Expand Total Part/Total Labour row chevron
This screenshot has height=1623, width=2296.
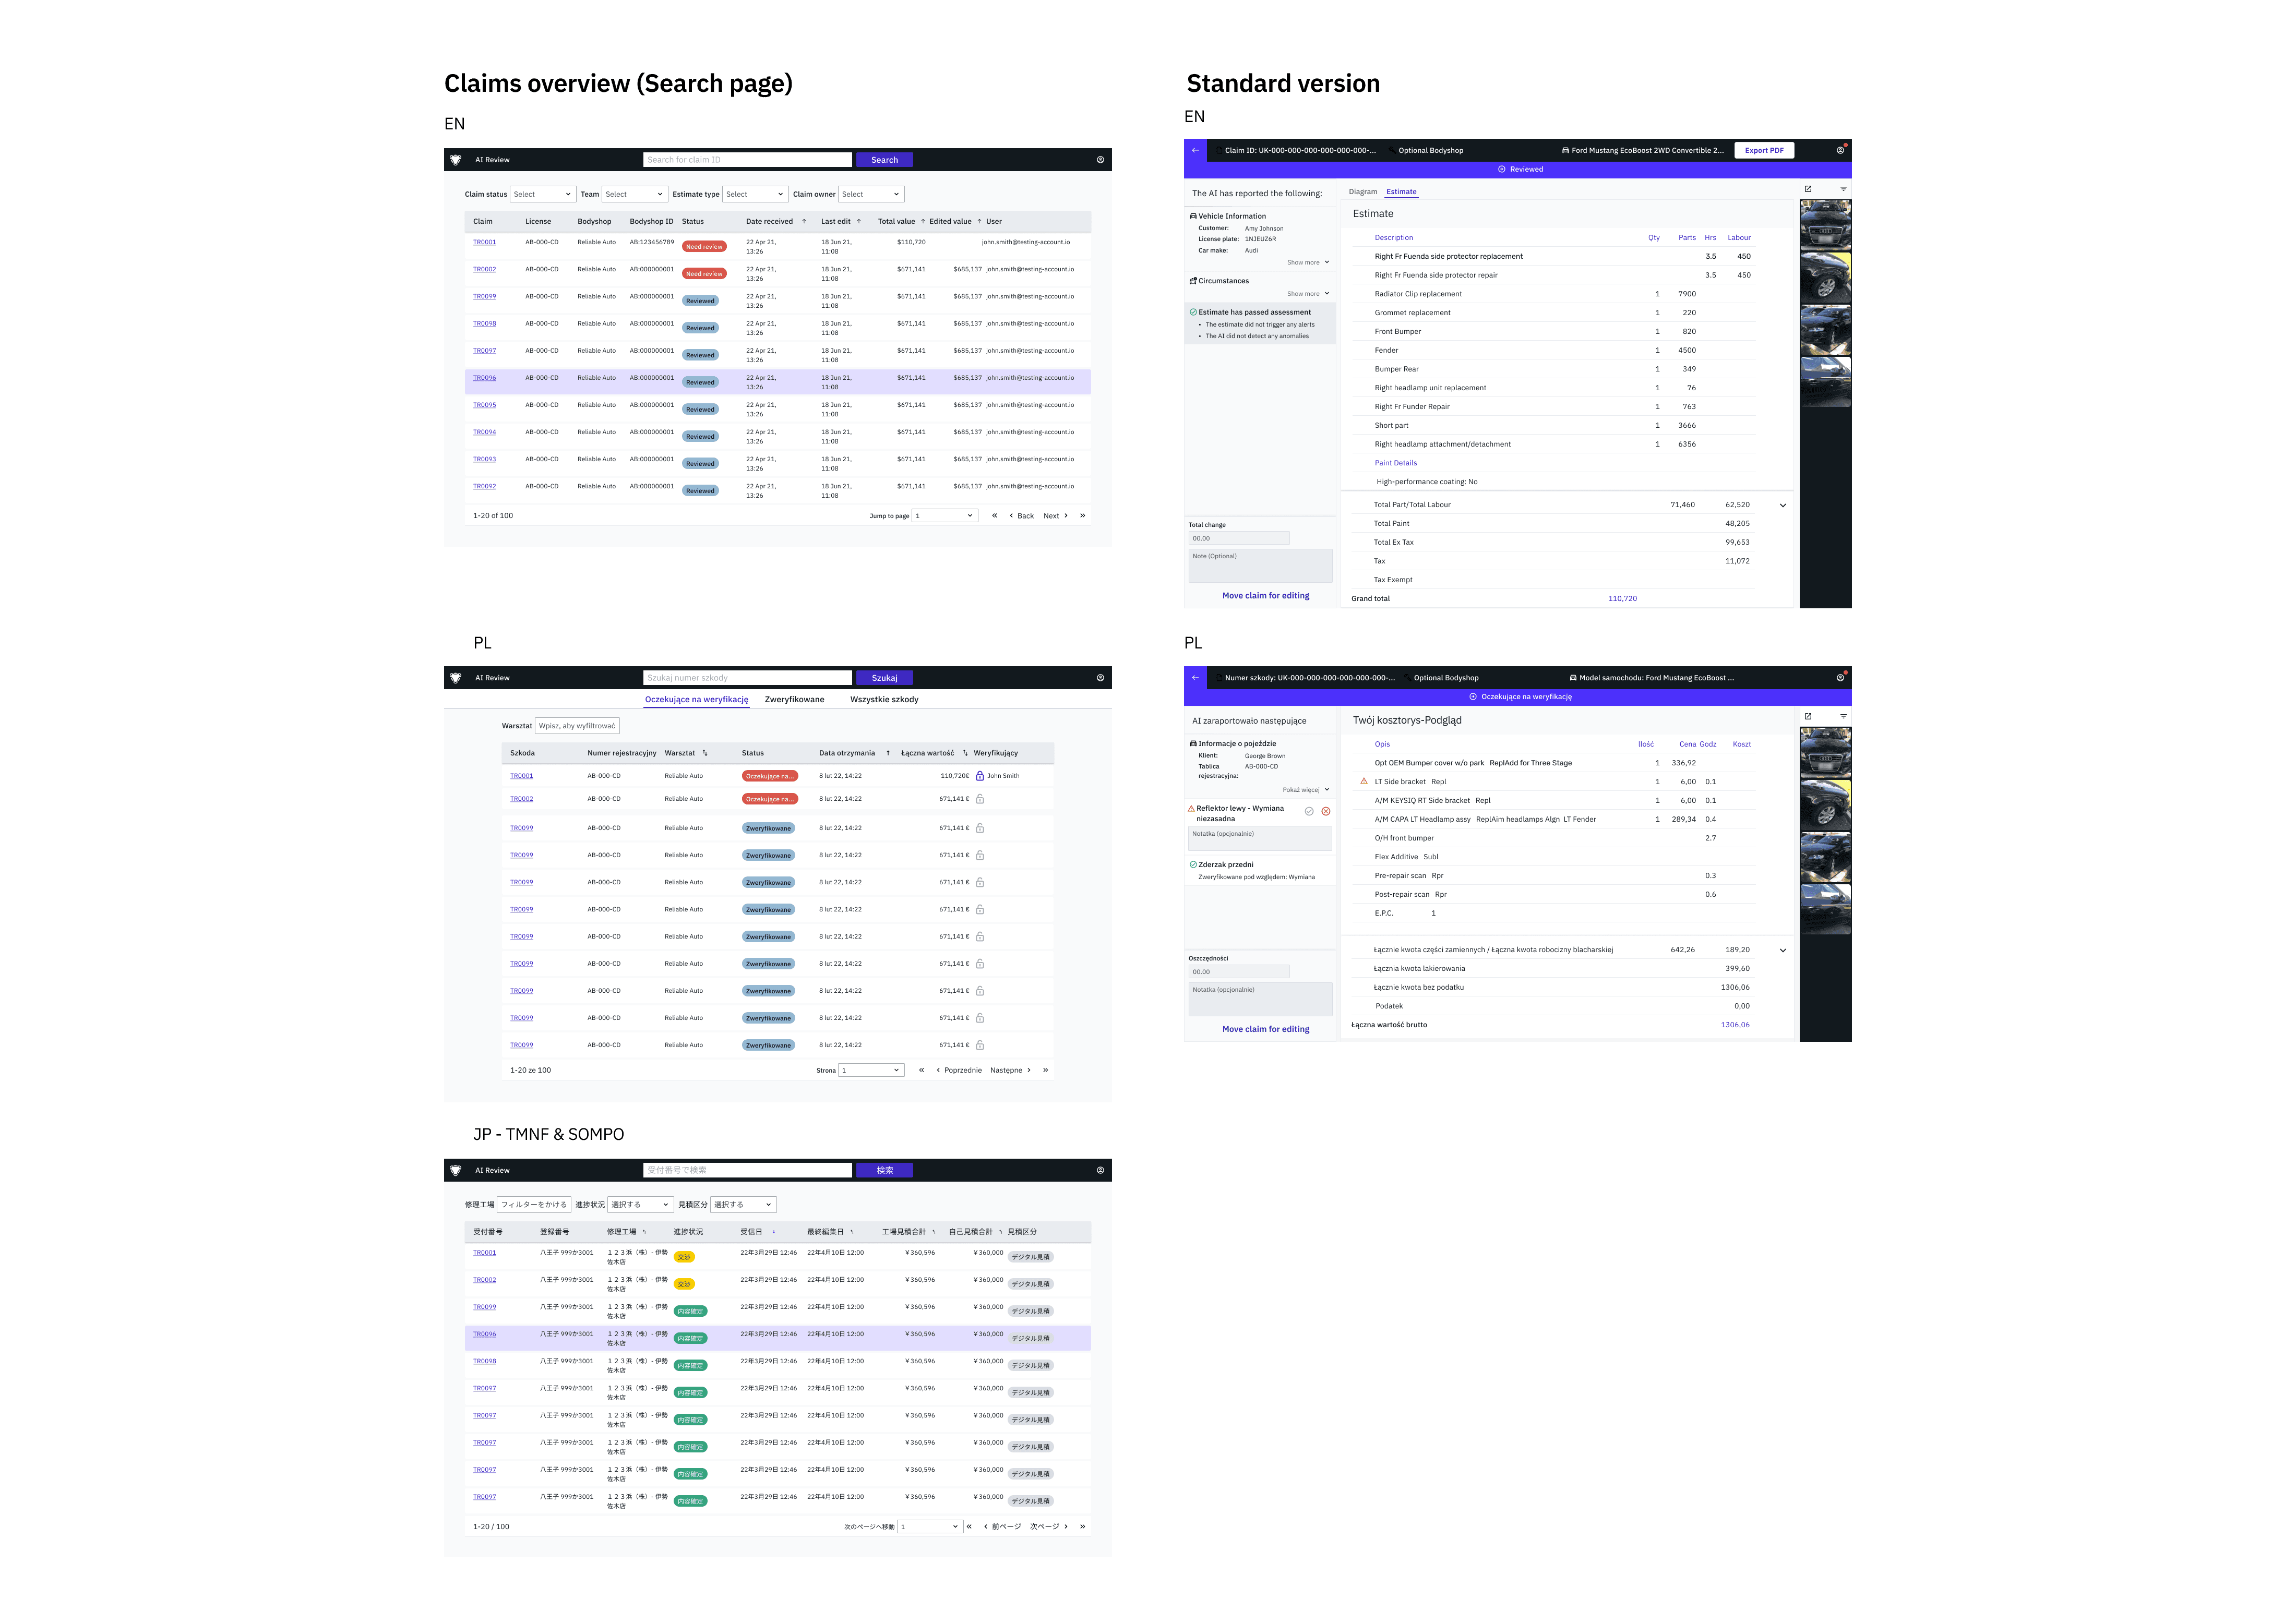click(1782, 505)
